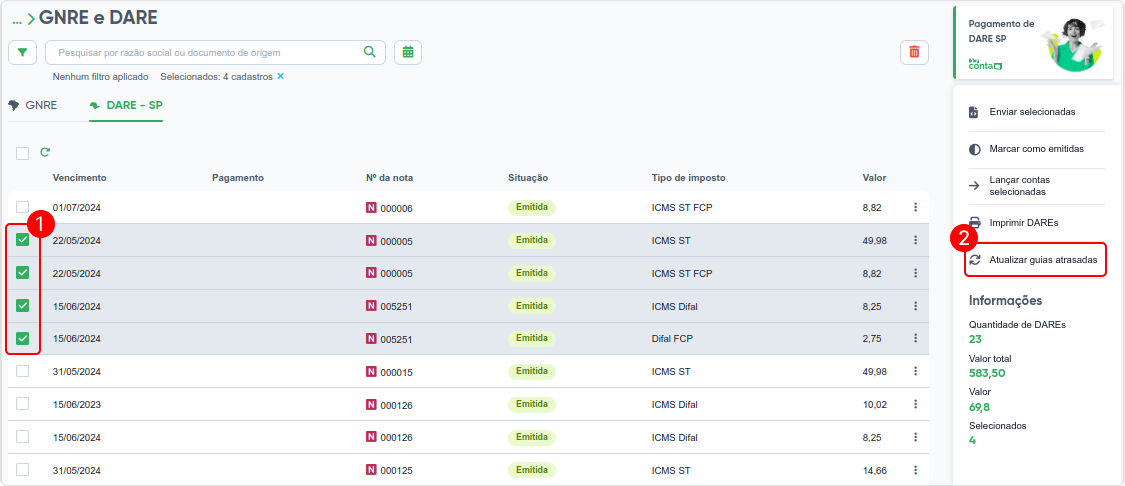This screenshot has width=1125, height=486.
Task: Click the red trash delete button
Action: (914, 52)
